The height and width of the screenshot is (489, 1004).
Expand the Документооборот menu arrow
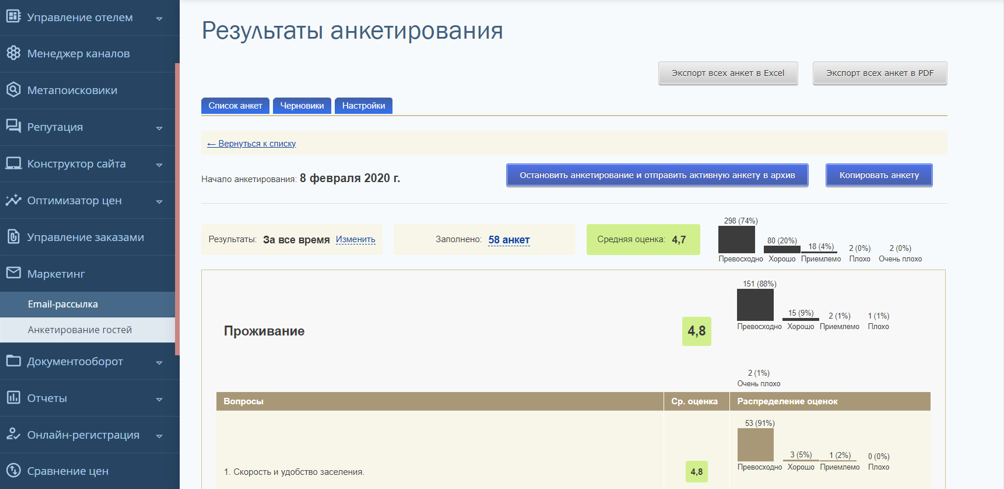tap(159, 362)
